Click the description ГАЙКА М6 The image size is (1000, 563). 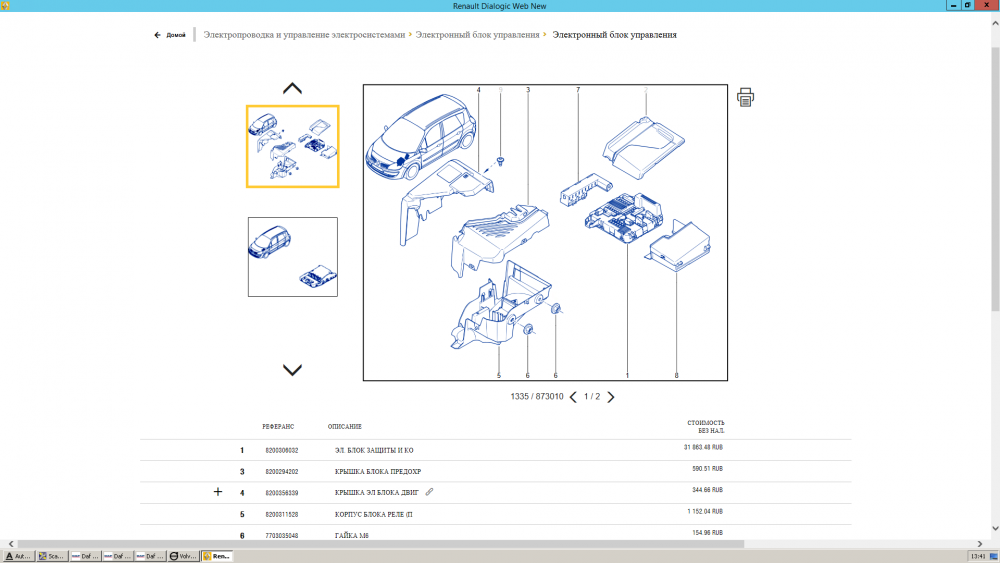tap(352, 536)
